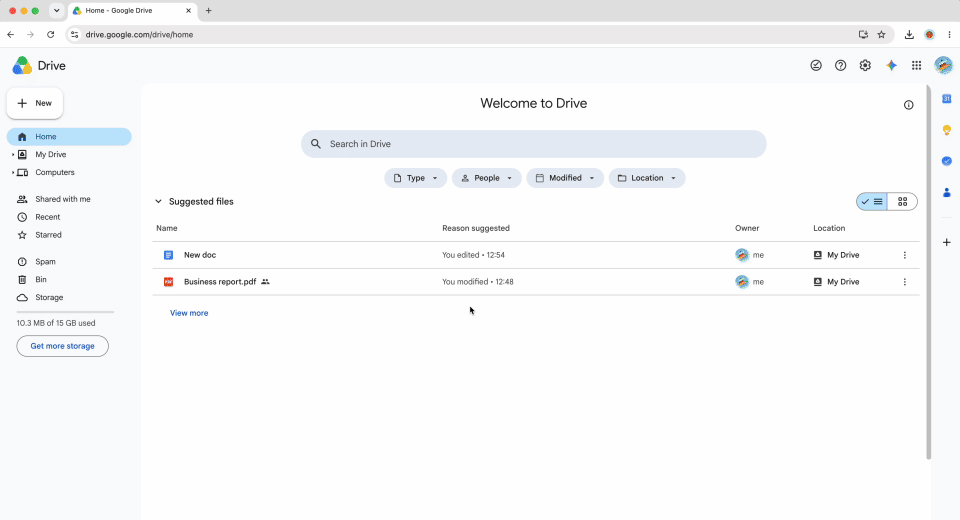Click Get more storage

pyautogui.click(x=62, y=346)
